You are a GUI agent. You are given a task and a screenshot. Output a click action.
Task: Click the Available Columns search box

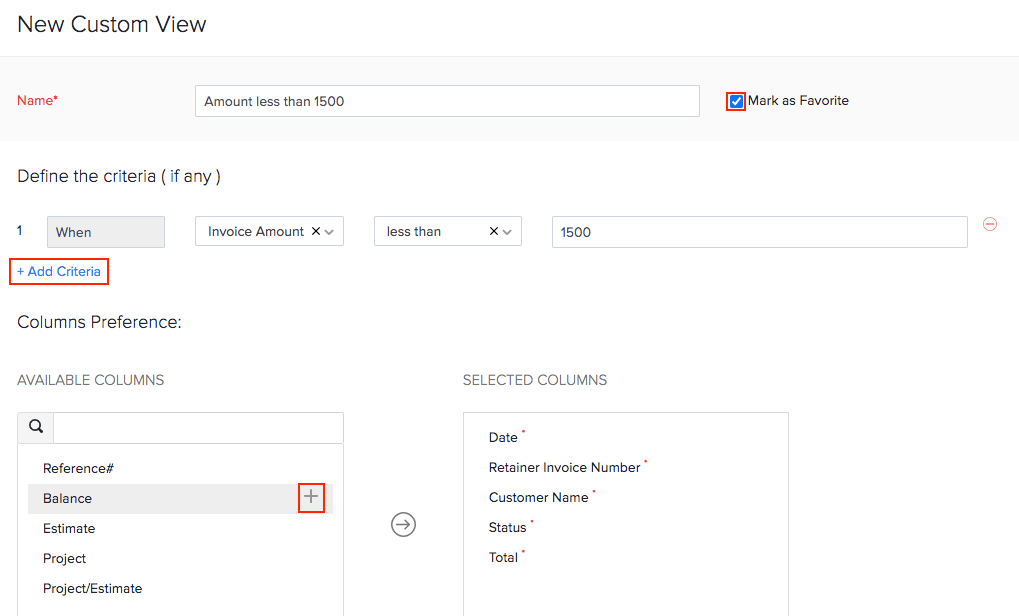point(198,428)
